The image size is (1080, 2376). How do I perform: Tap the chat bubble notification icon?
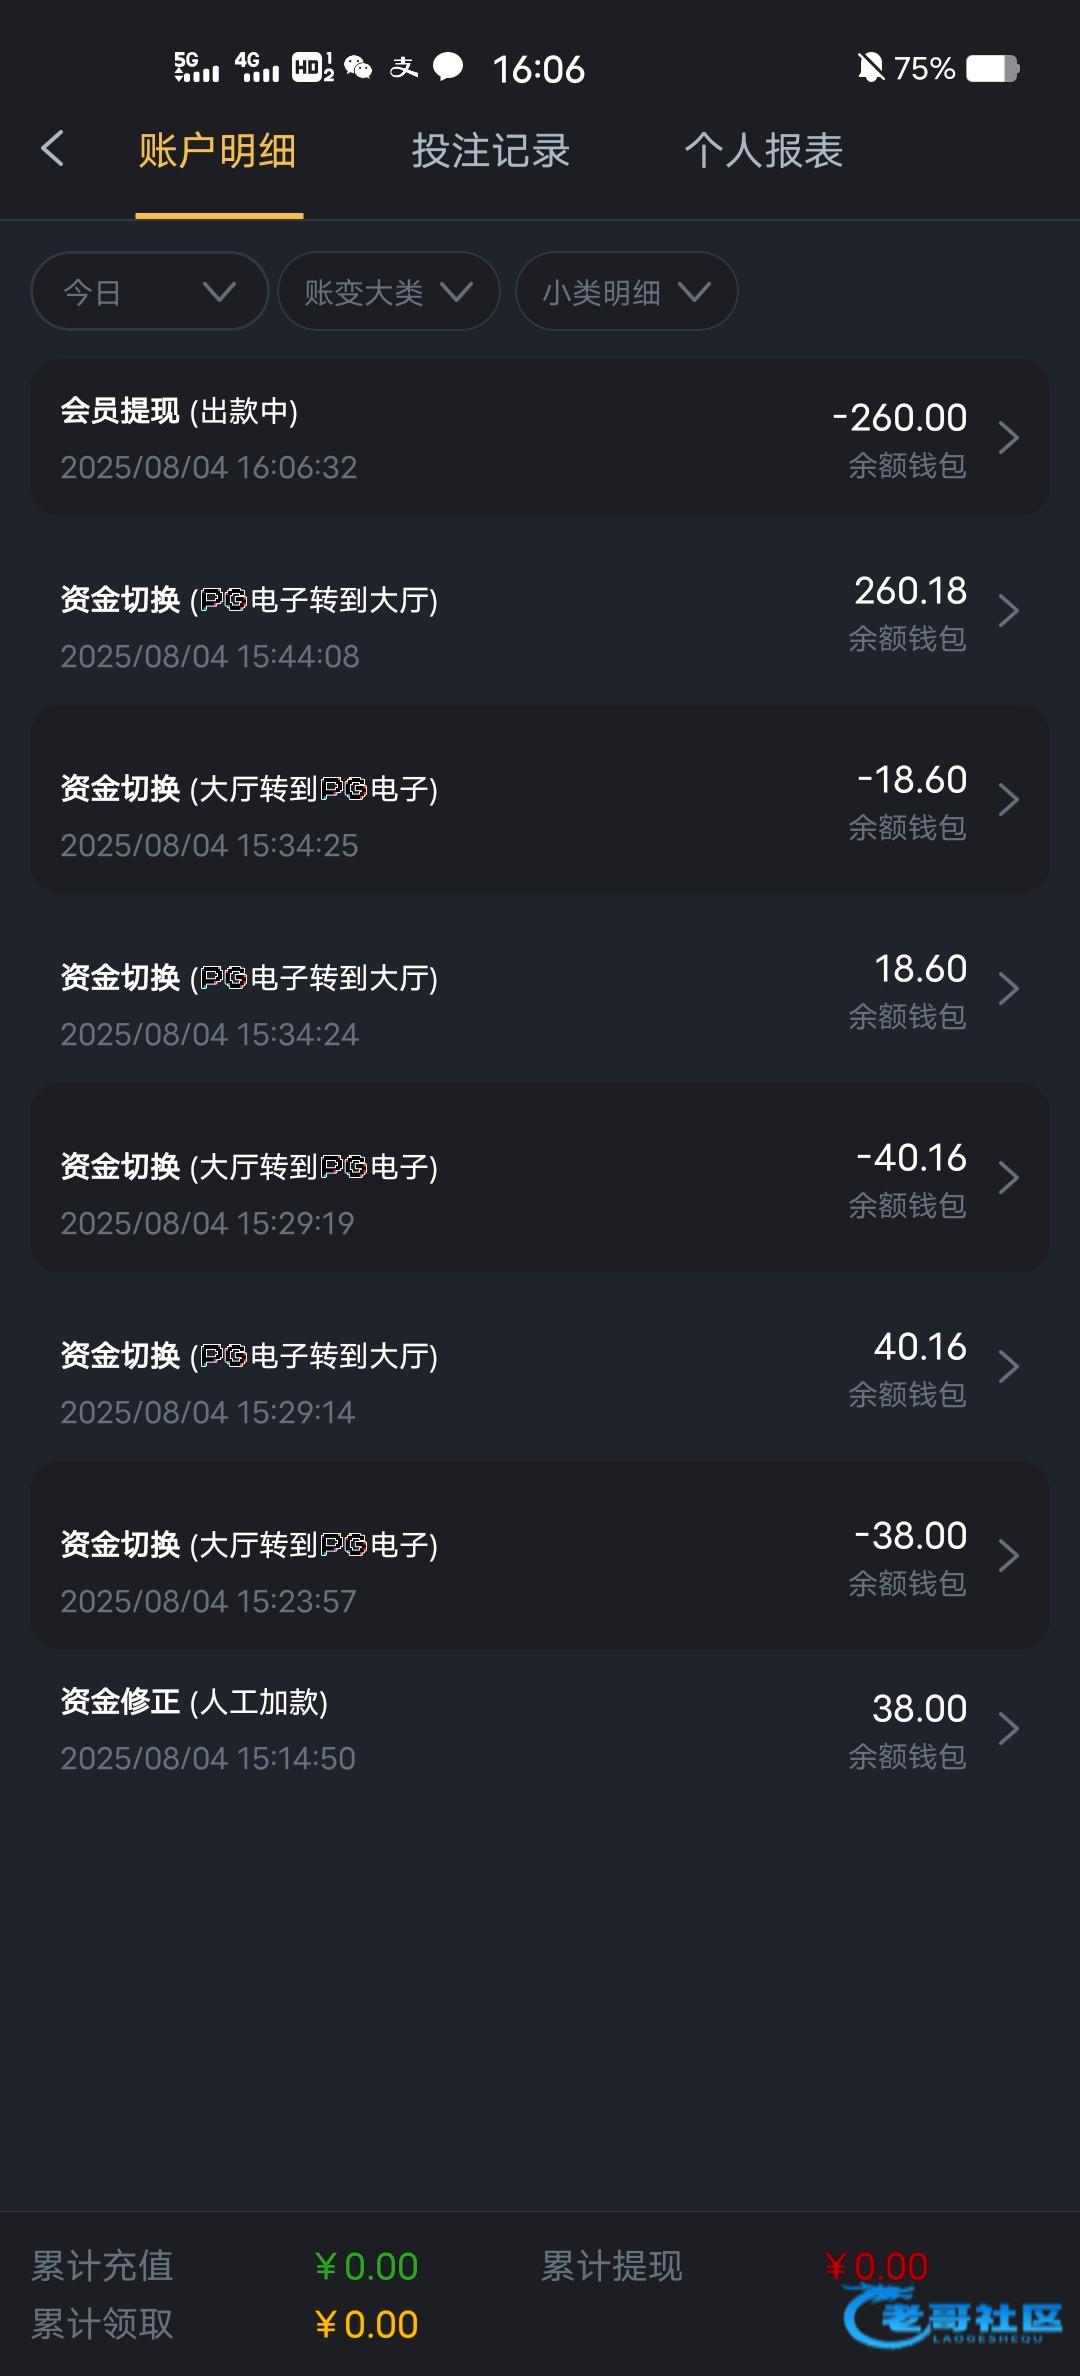[x=448, y=67]
